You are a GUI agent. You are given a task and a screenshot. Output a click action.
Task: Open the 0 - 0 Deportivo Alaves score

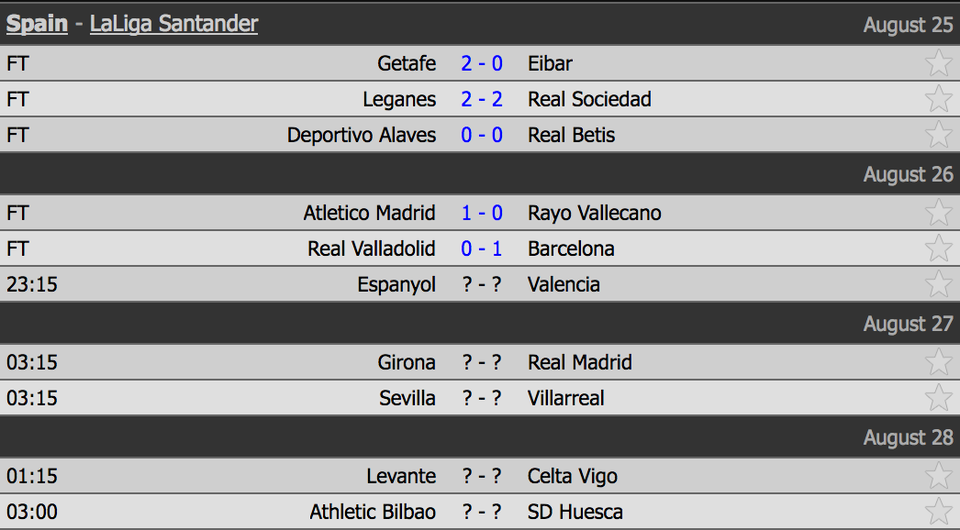pos(482,134)
